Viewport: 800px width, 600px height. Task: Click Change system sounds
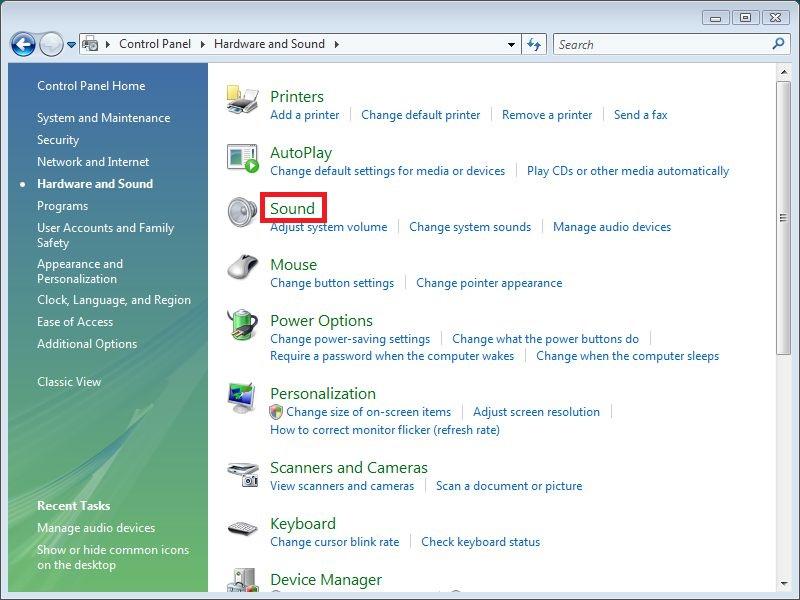[x=470, y=227]
